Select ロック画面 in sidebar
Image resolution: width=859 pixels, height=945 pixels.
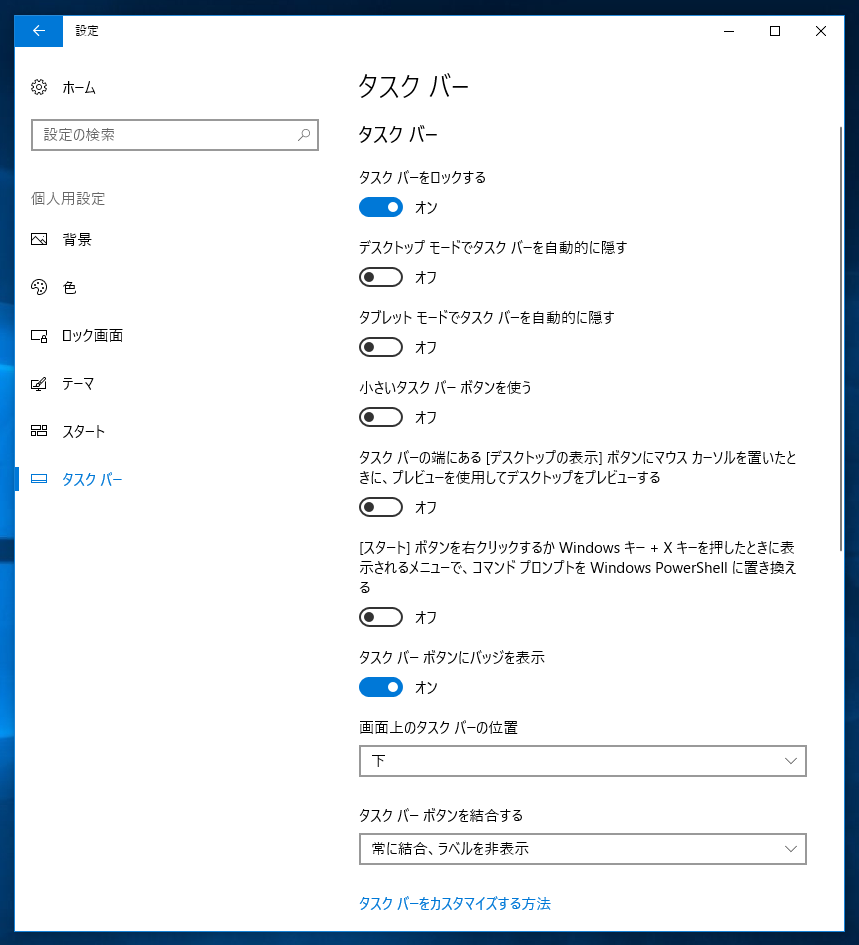[x=92, y=336]
